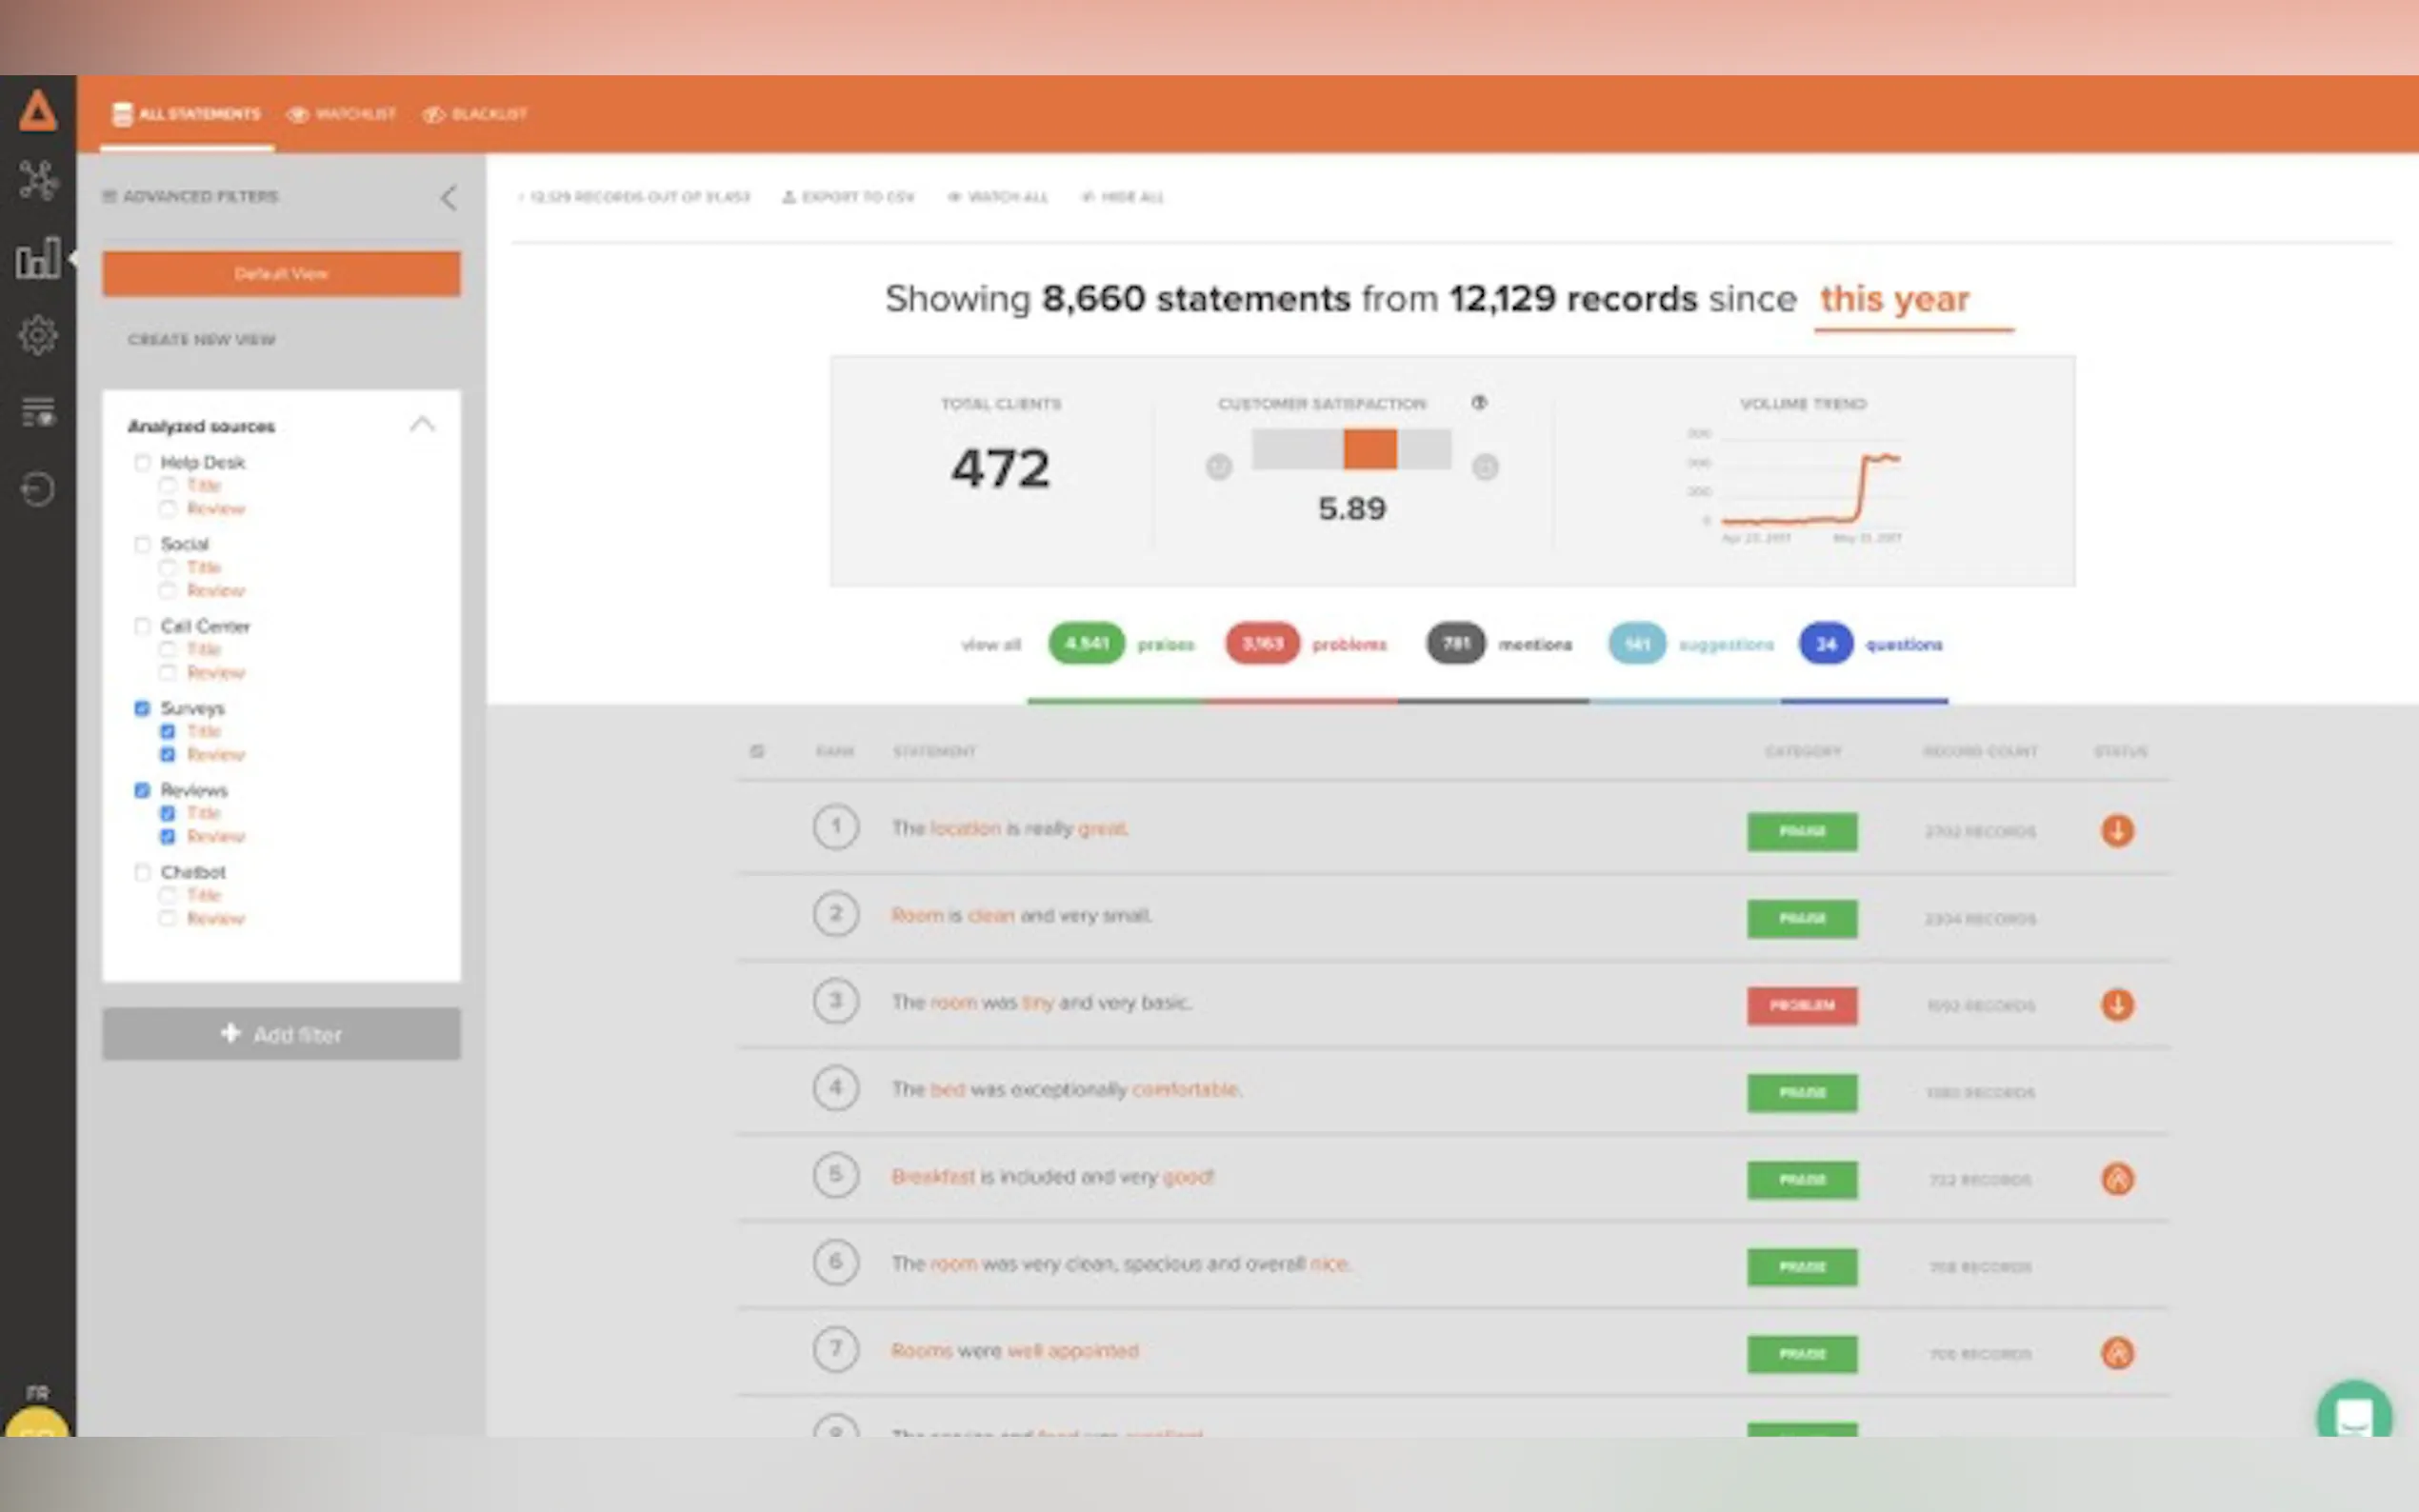Click the list view sidebar icon
Viewport: 2419px width, 1512px height.
(x=38, y=411)
